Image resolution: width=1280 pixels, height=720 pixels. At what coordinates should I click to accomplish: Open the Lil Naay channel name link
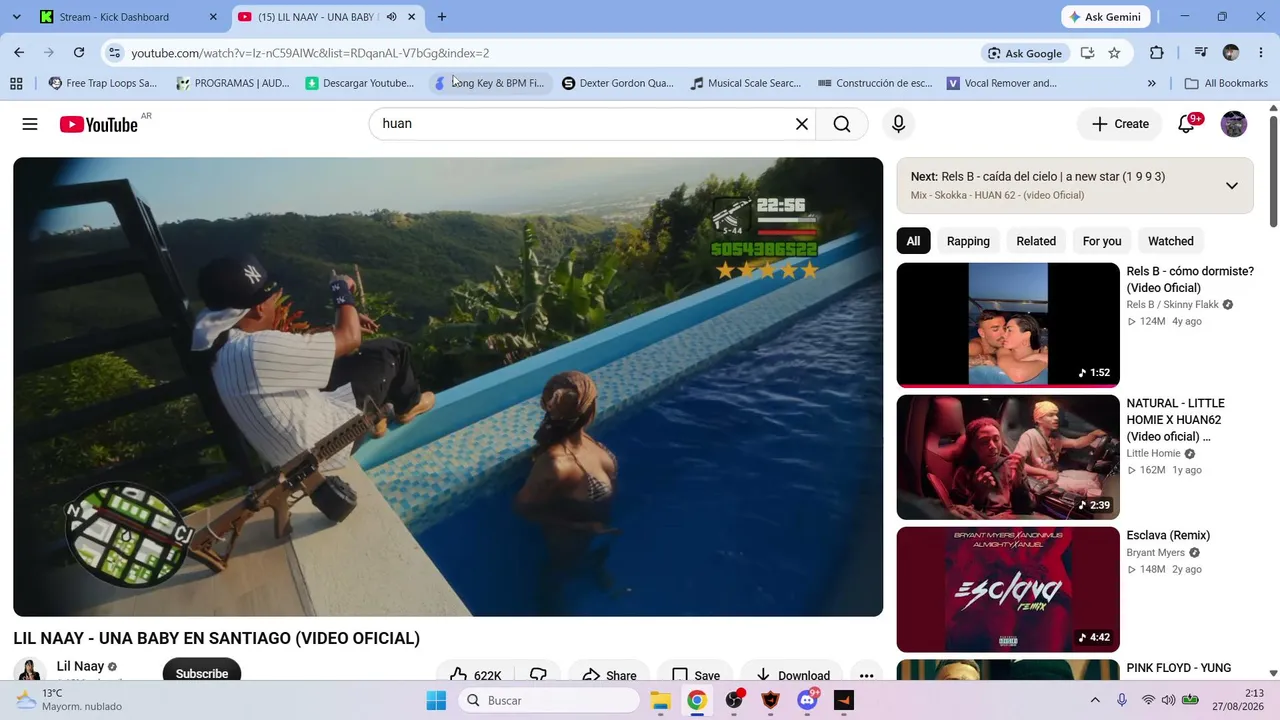point(80,666)
